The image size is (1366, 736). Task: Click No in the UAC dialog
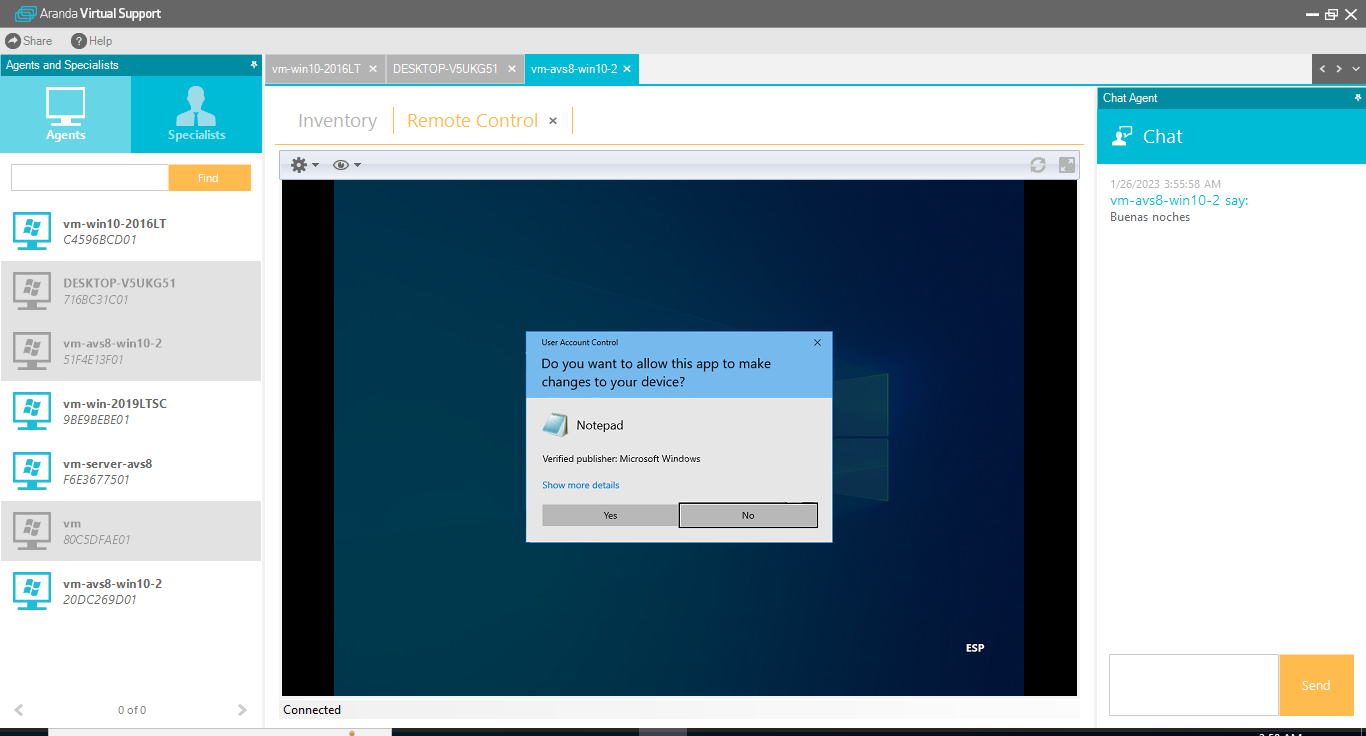coord(748,515)
